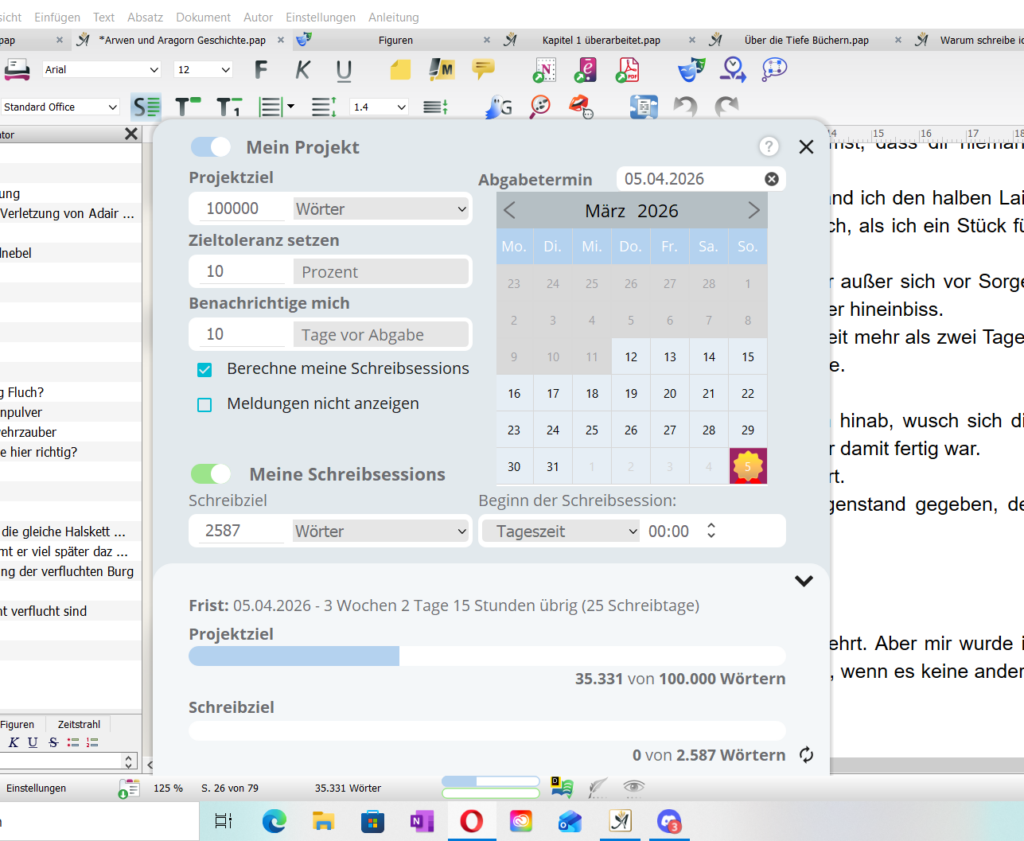Click the yellow sticky note icon
The width and height of the screenshot is (1024, 841).
pyautogui.click(x=400, y=70)
